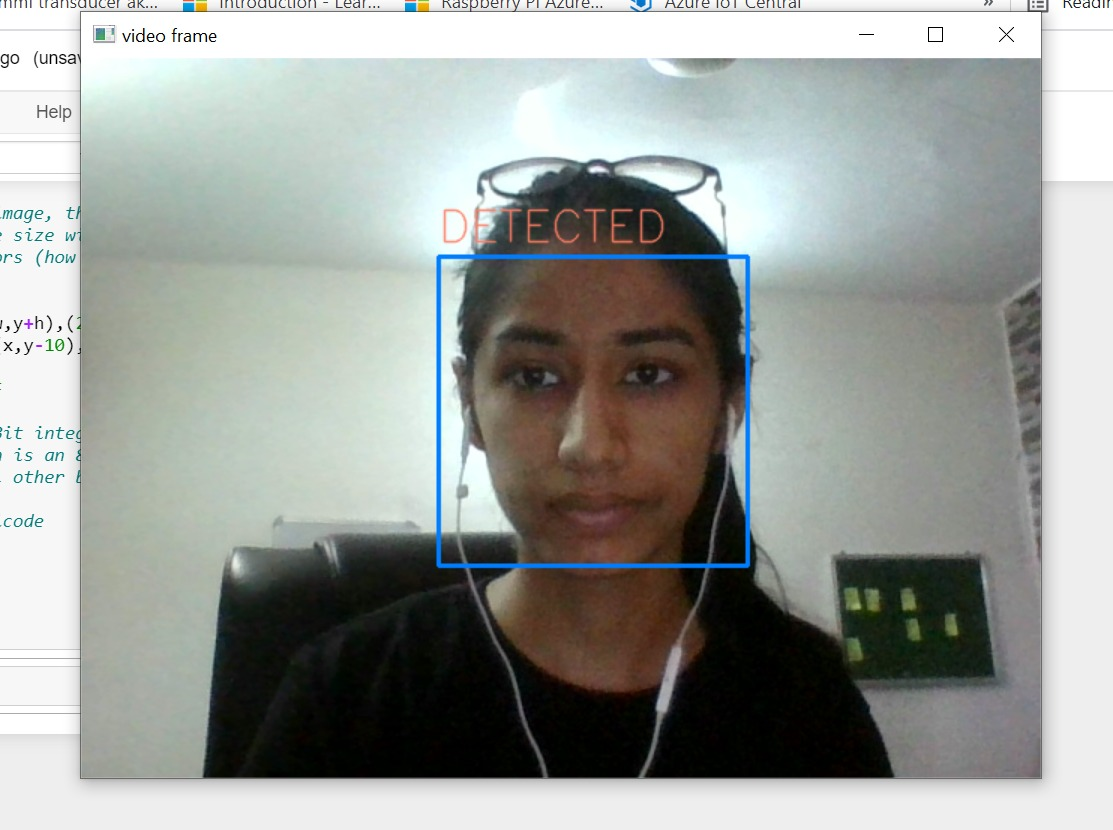The width and height of the screenshot is (1113, 830).
Task: Open the Help menu in the notebook behind
Action: [x=53, y=111]
